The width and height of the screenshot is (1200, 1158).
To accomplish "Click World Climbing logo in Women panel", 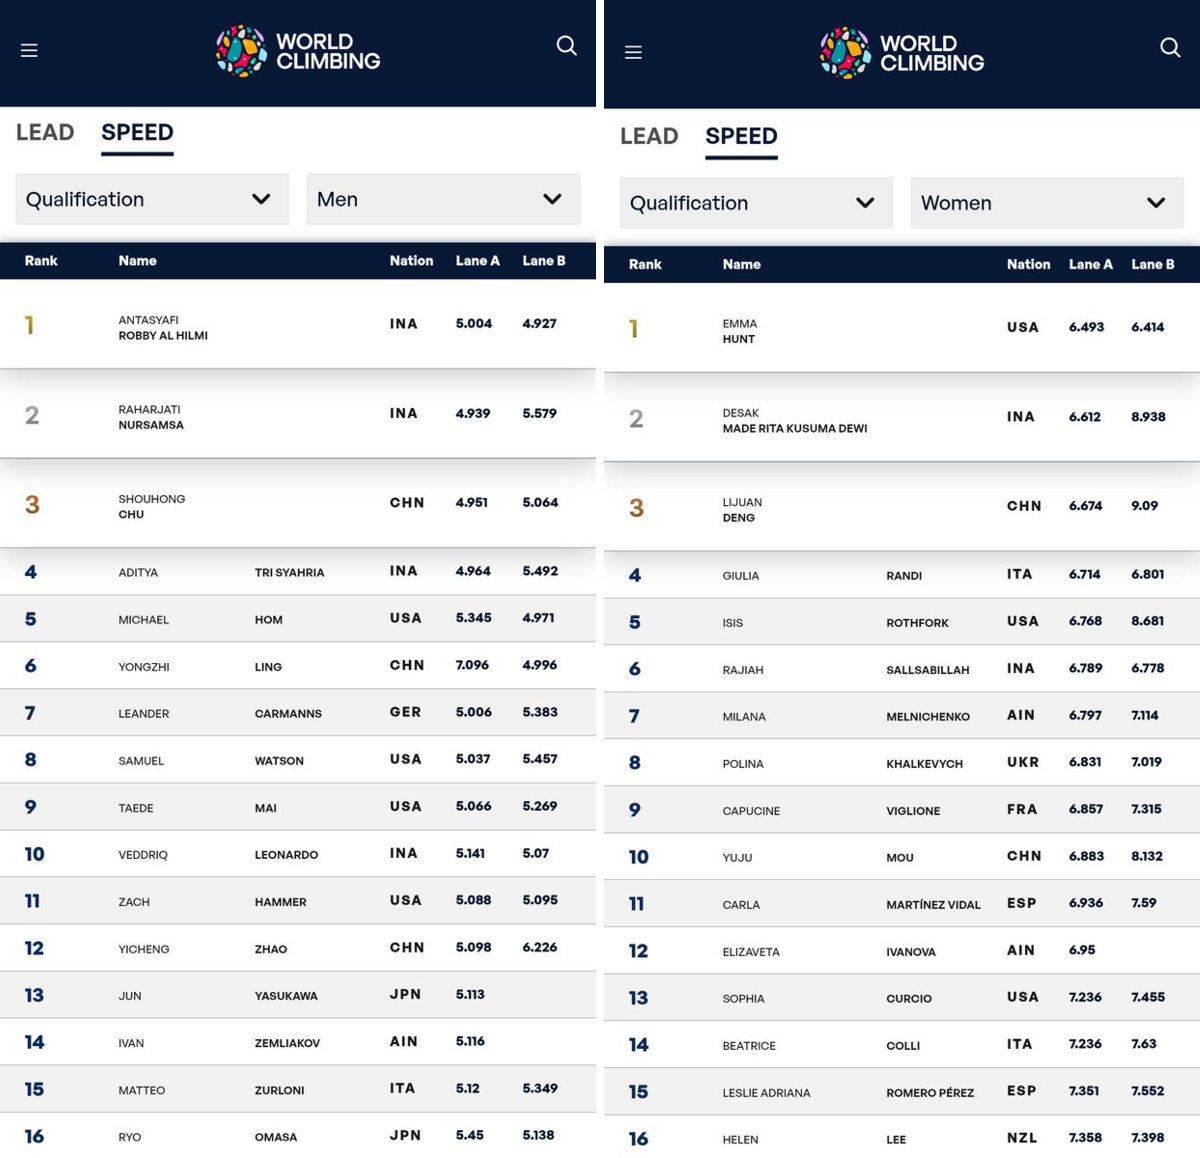I will [902, 53].
